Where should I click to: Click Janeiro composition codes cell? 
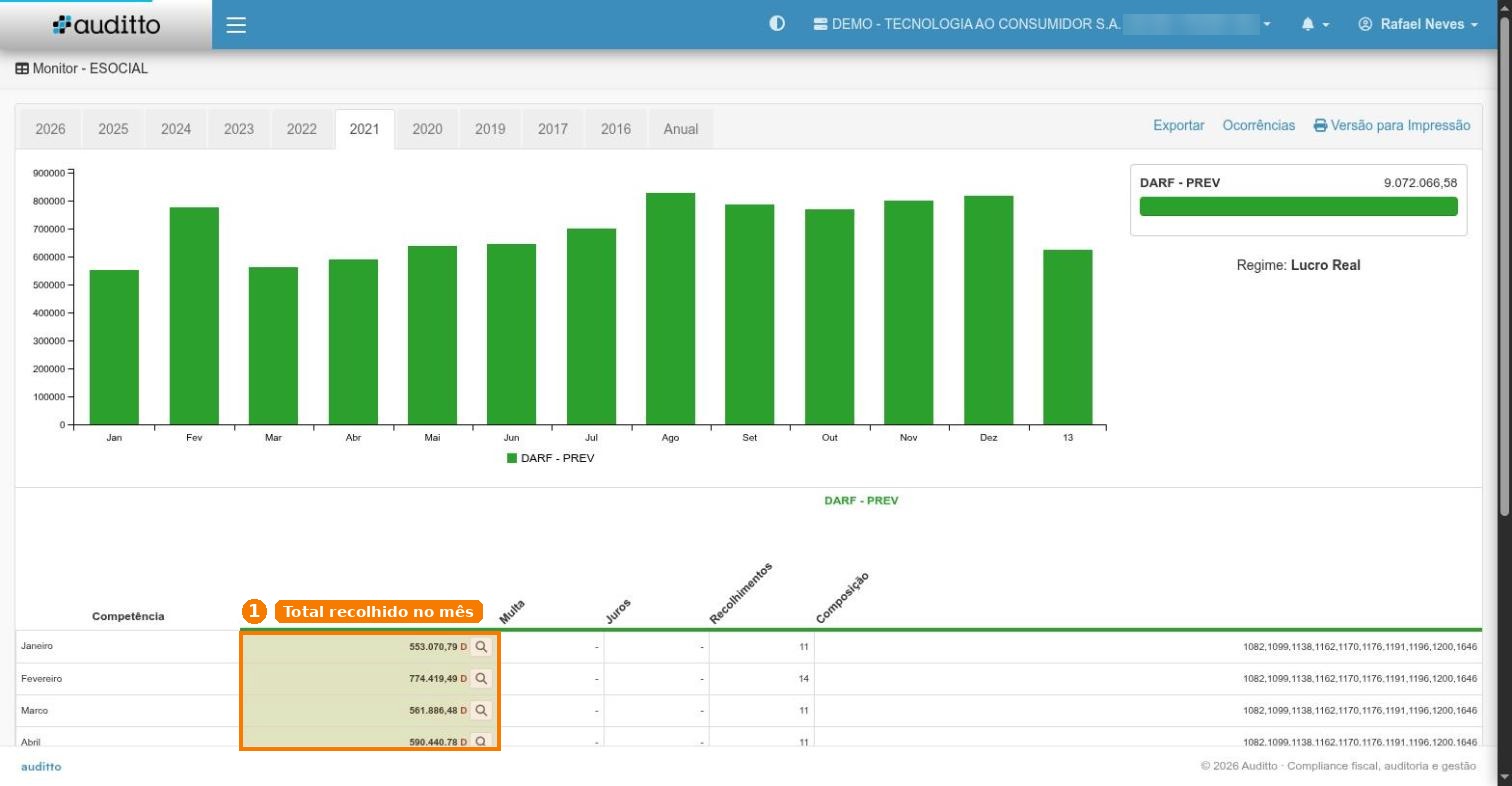pos(1148,647)
